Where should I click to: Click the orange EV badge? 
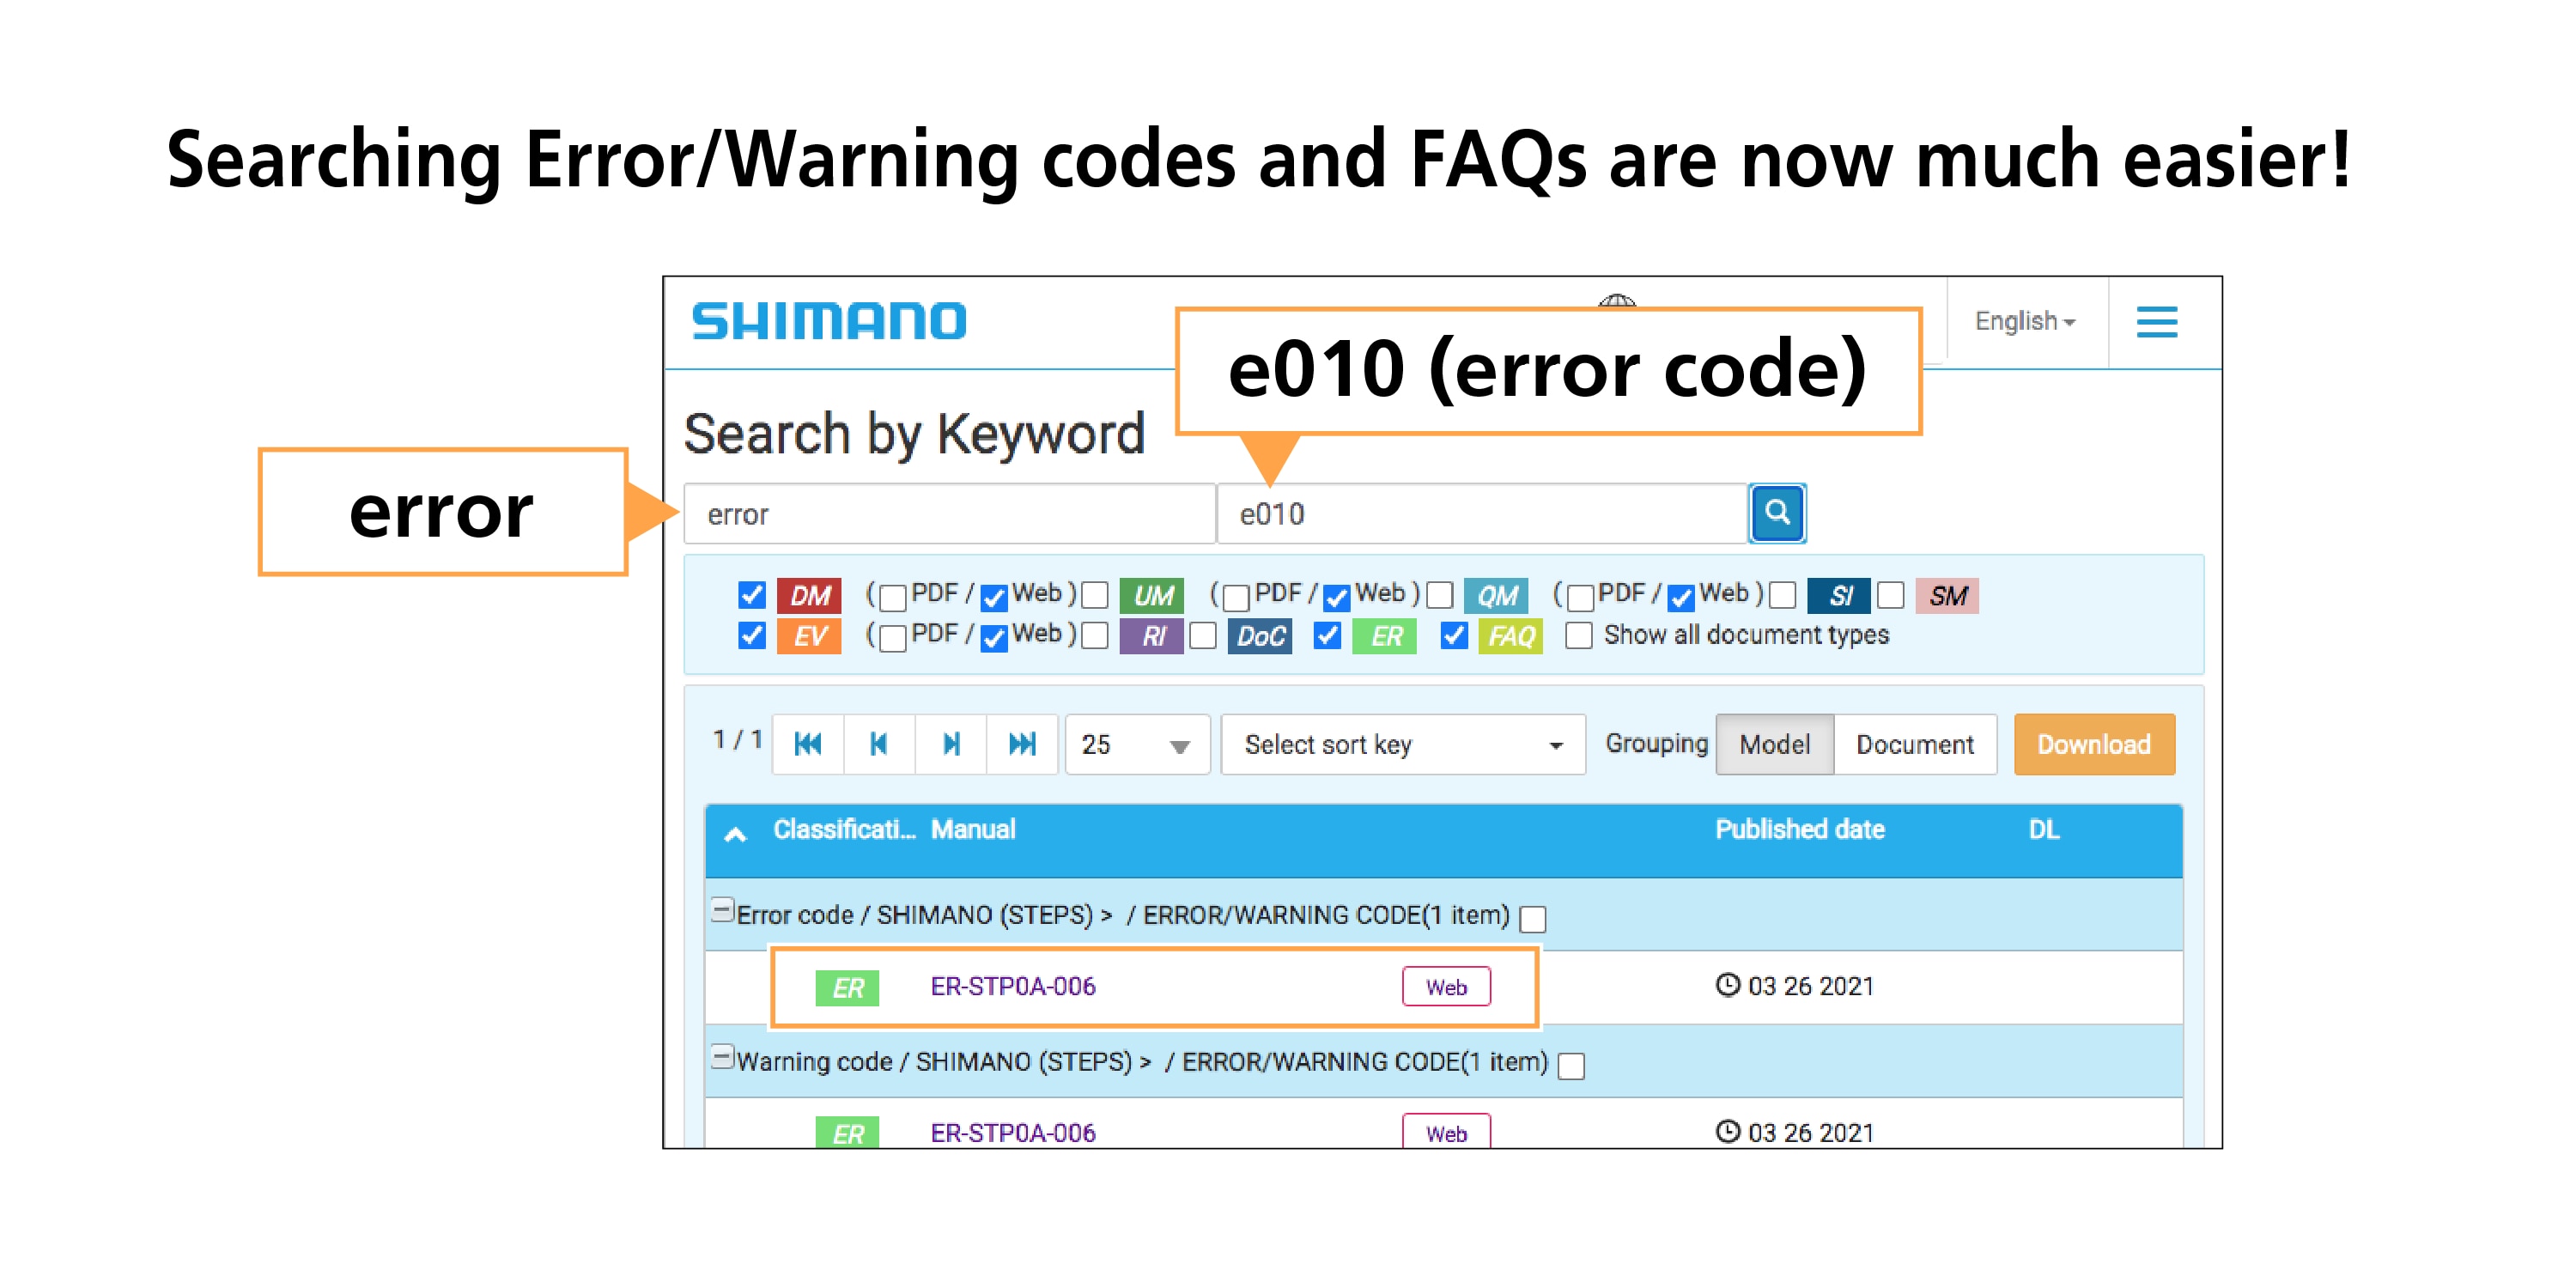point(809,636)
